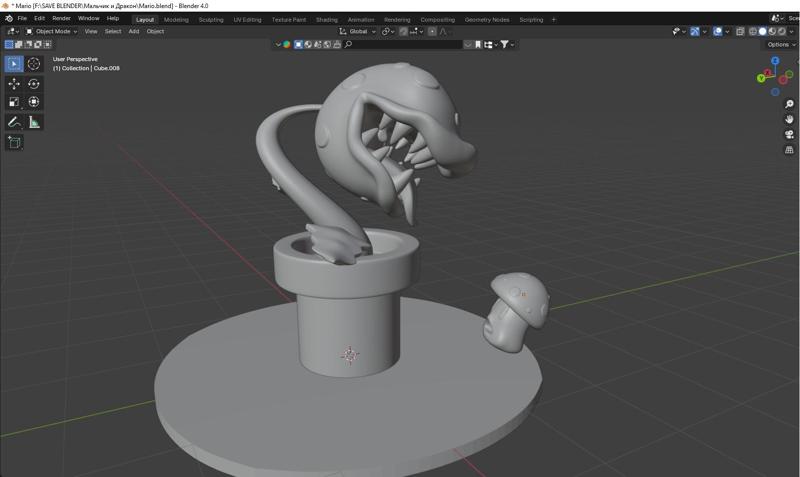The width and height of the screenshot is (800, 477).
Task: Switch to rendered viewport shading
Action: (782, 32)
